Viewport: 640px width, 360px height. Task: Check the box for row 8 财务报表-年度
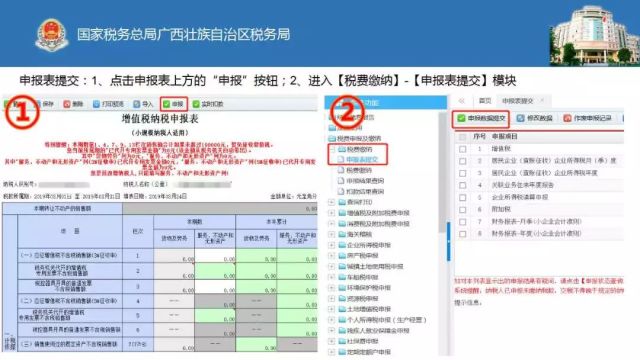point(462,234)
